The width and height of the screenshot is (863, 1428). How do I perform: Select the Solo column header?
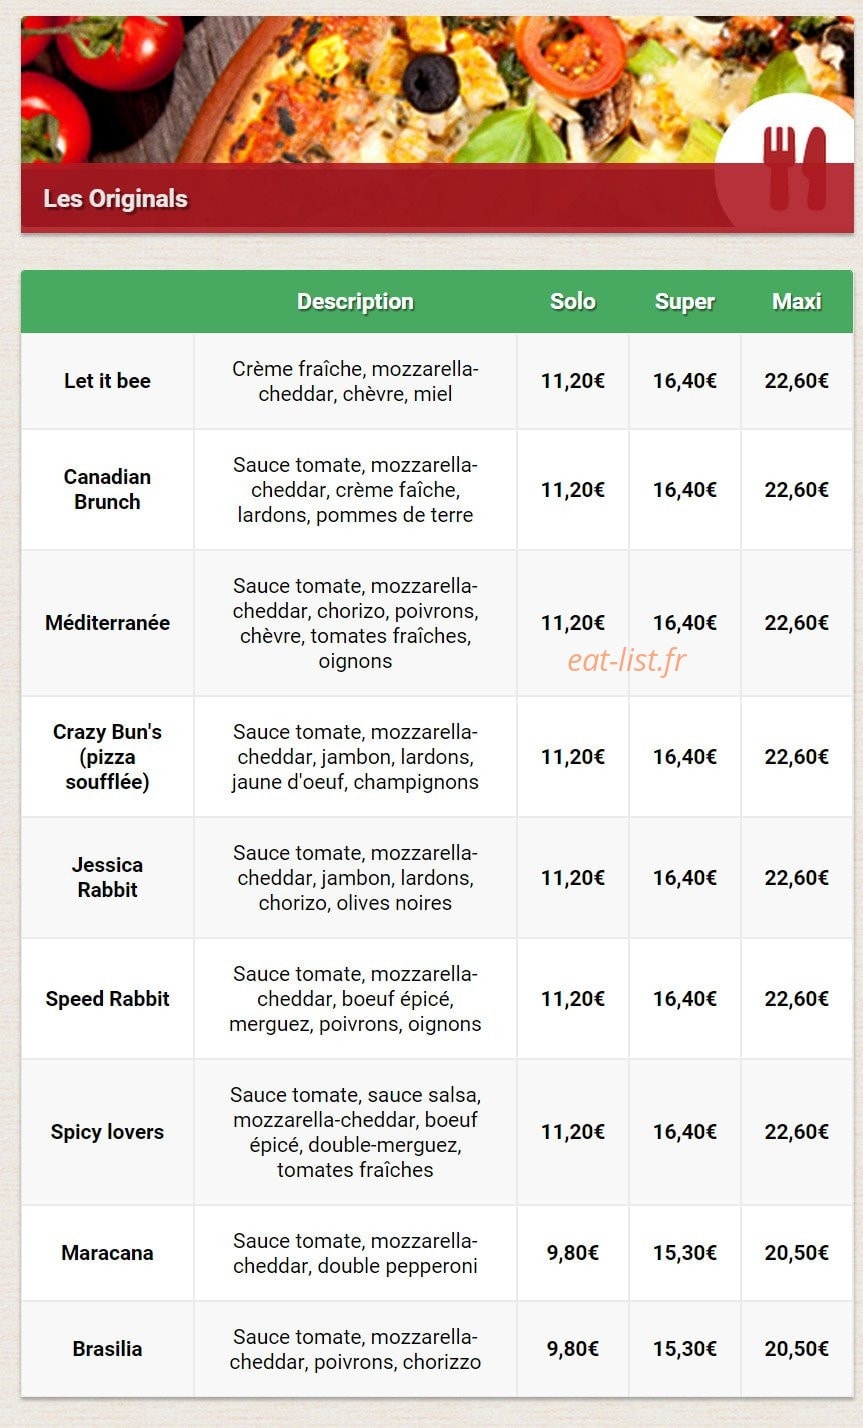click(x=572, y=301)
